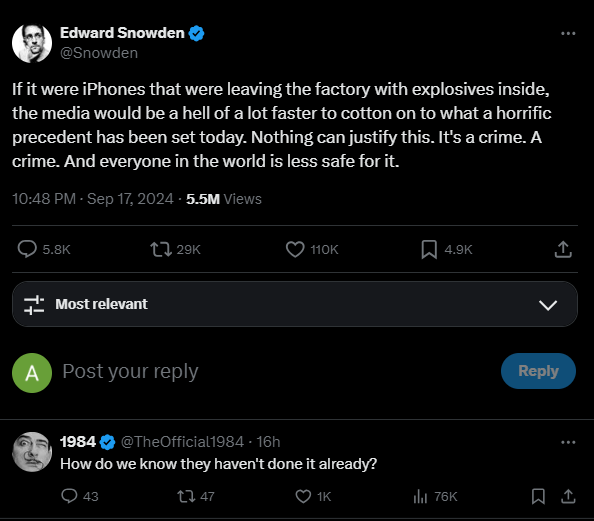Click the blue Reply button
Screen dimensions: 594x521
pos(538,371)
